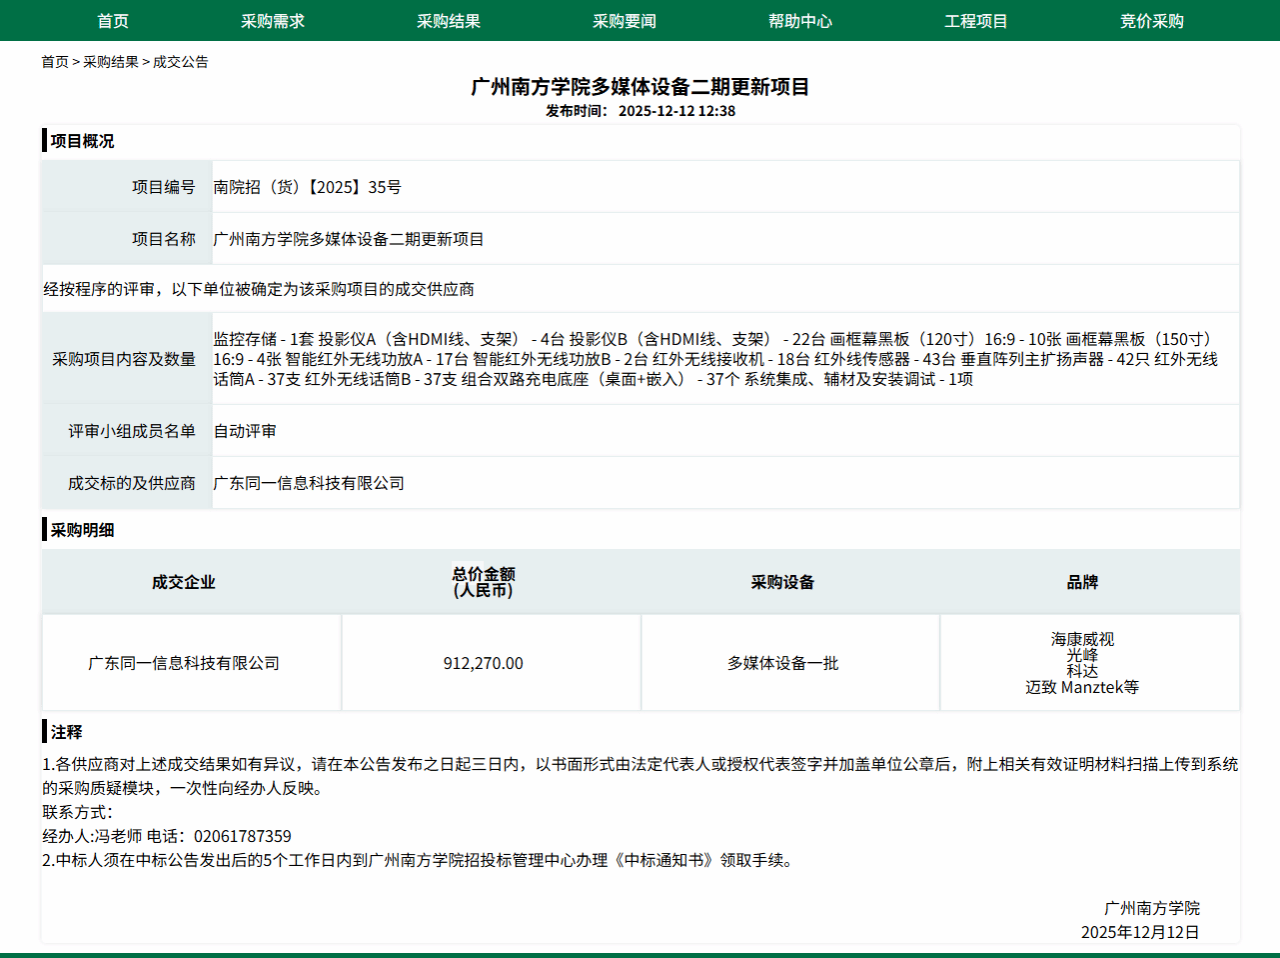
Task: Click project number 南院招（货）【2025】35号
Action: tap(307, 187)
